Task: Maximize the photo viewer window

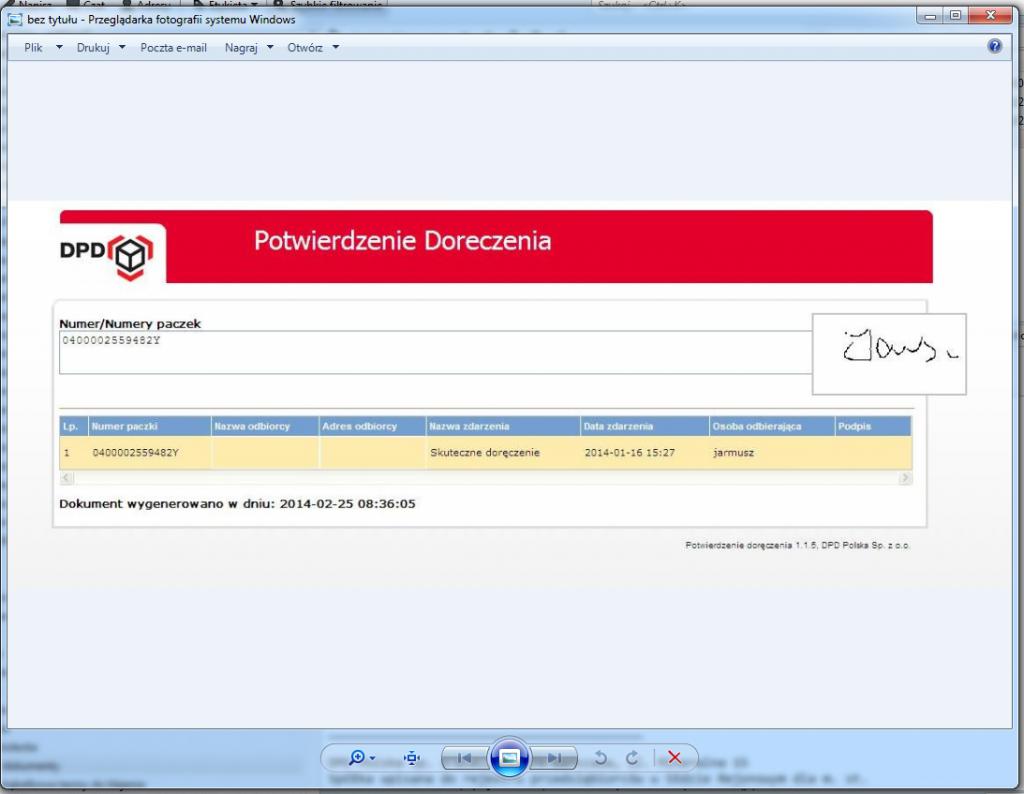Action: point(955,16)
